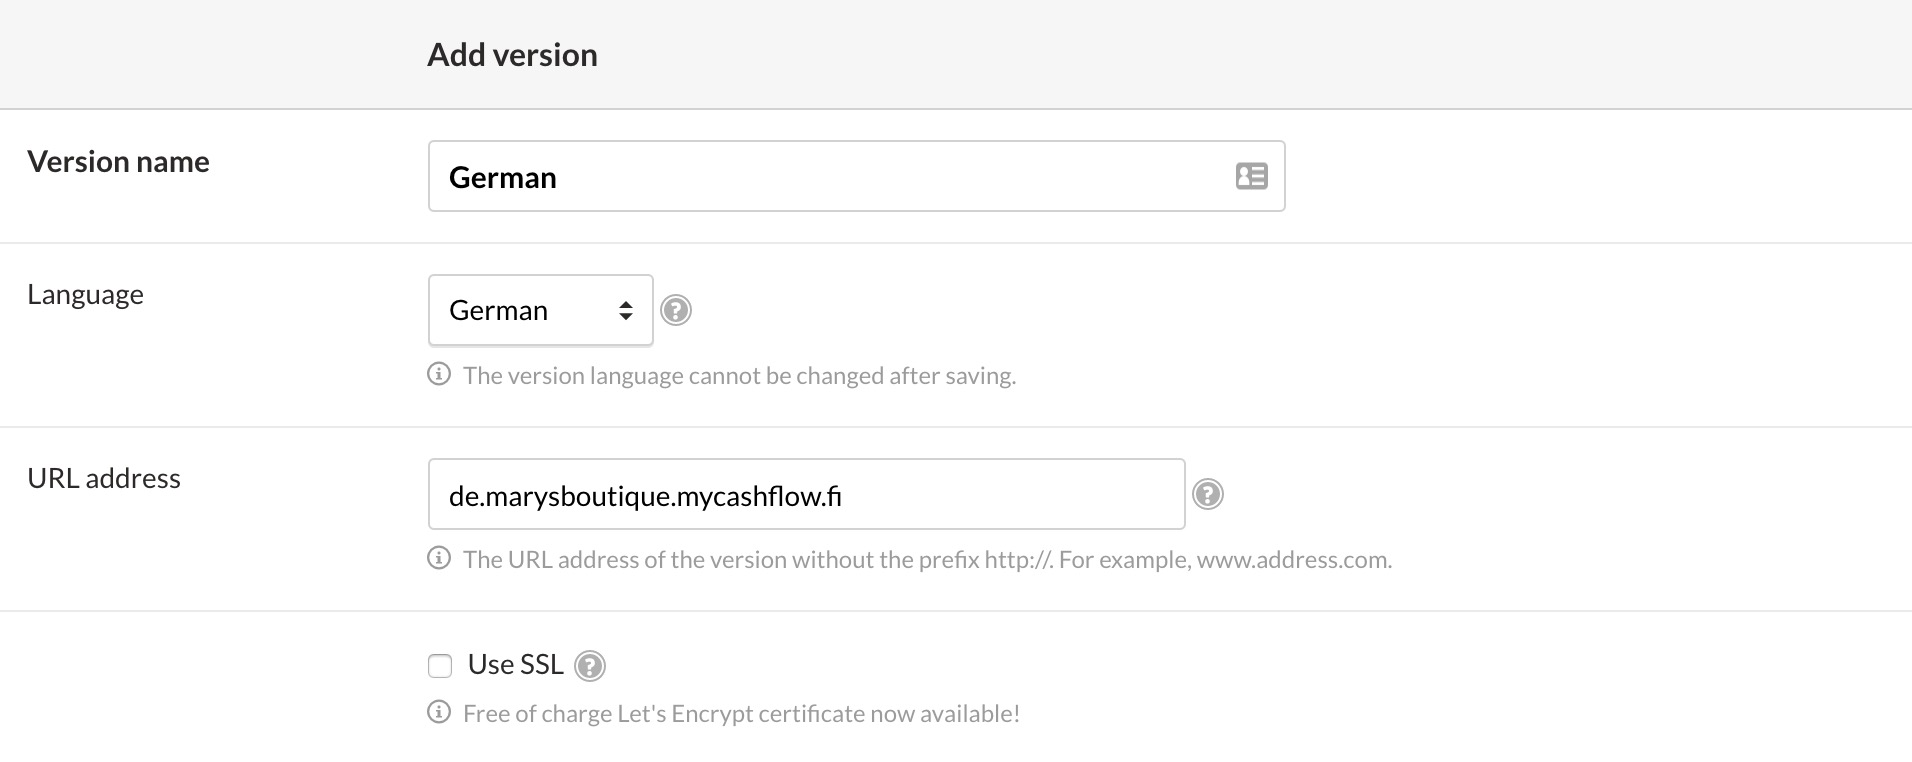Click the 'URL address' label
The width and height of the screenshot is (1912, 762).
pos(104,478)
